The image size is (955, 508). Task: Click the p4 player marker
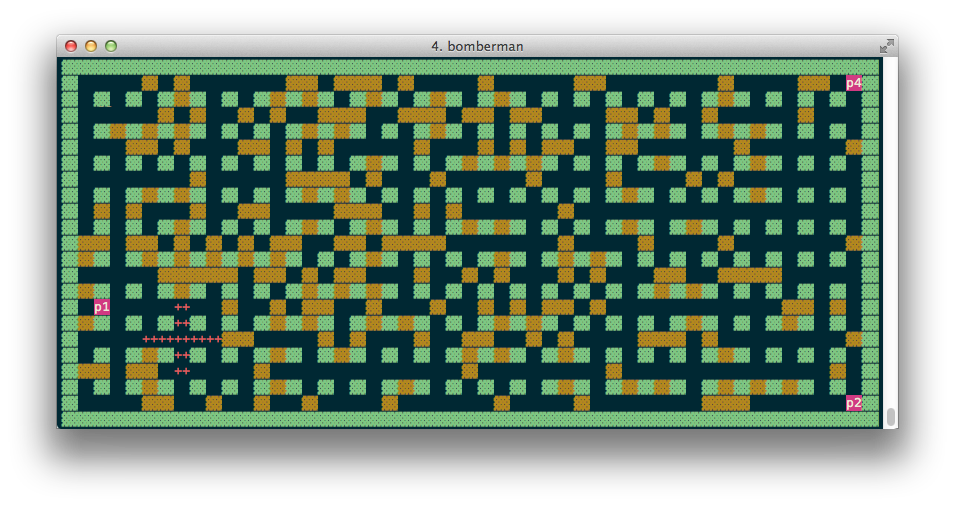click(x=854, y=83)
